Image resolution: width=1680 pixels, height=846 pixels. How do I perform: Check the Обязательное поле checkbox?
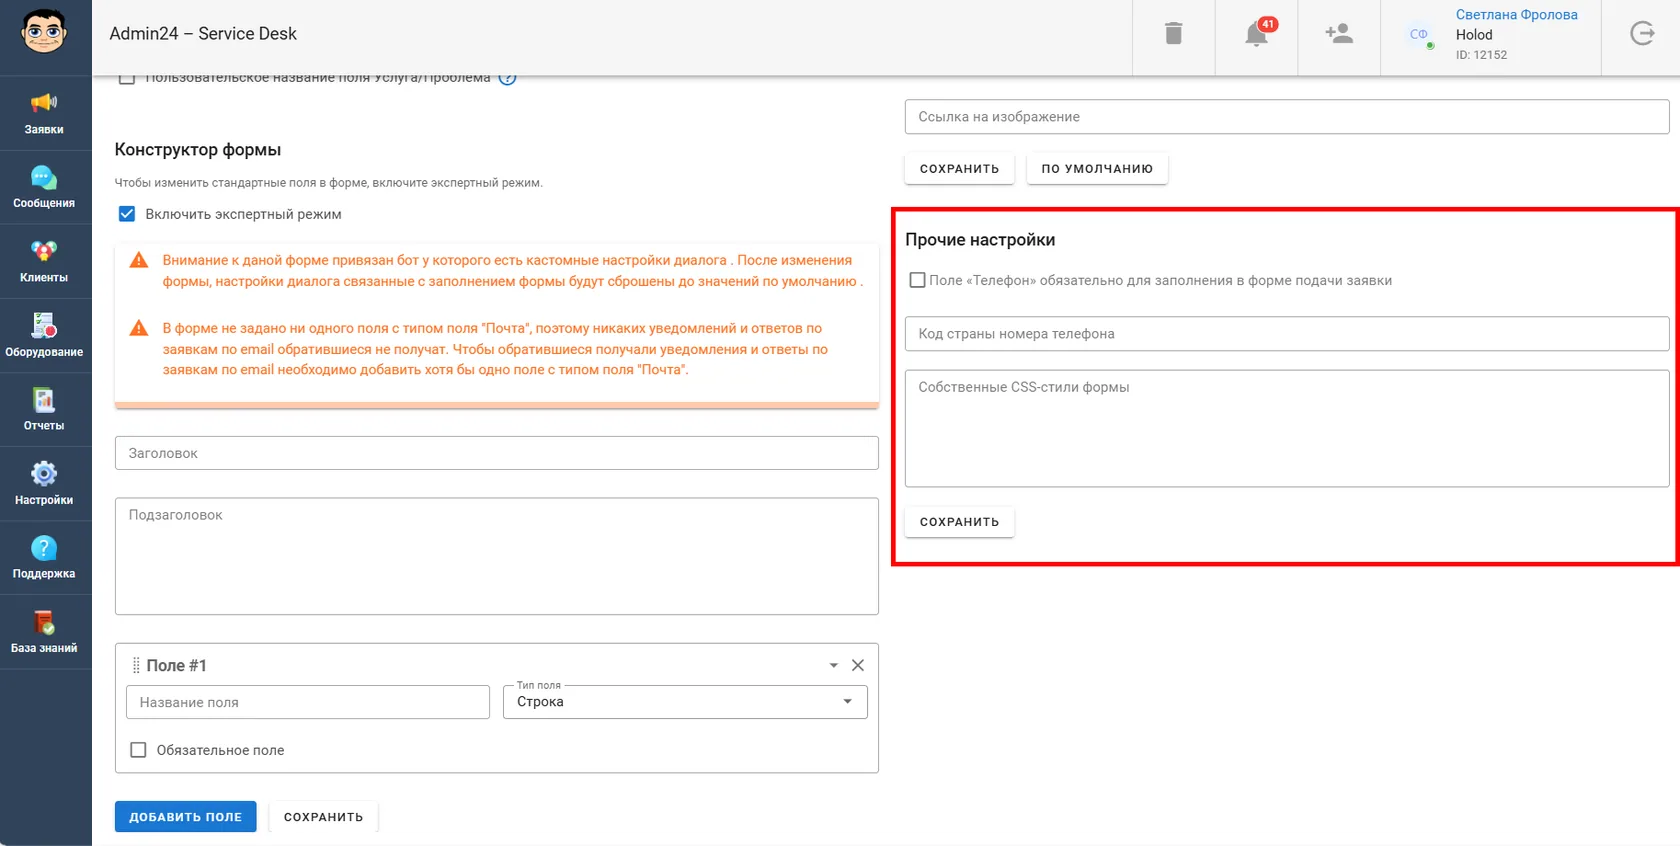click(138, 750)
